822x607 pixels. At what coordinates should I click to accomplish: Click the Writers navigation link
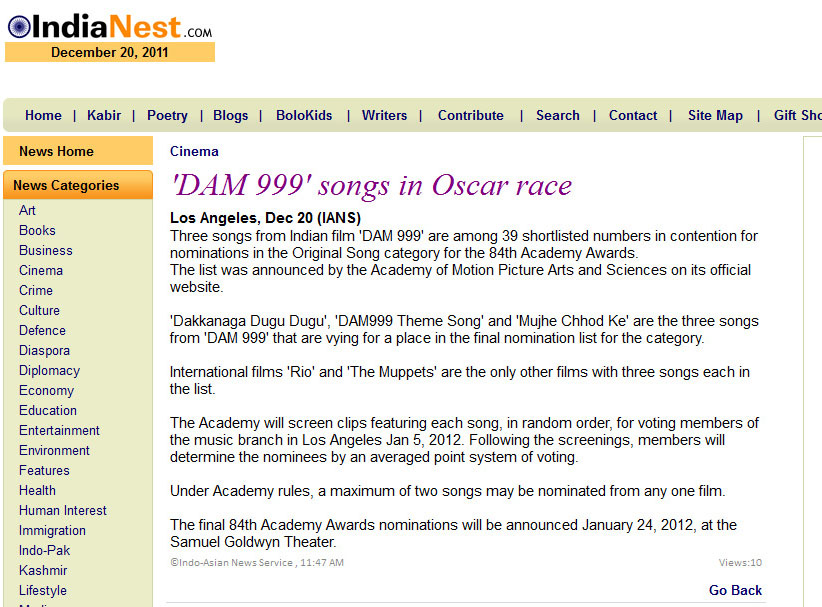click(384, 115)
